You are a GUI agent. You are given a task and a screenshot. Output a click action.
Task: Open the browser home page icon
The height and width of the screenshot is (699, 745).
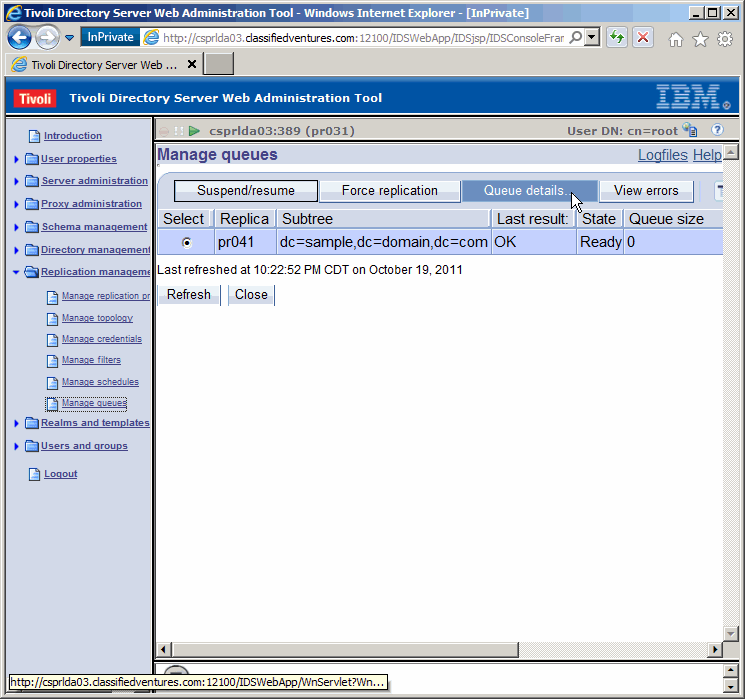(x=676, y=39)
